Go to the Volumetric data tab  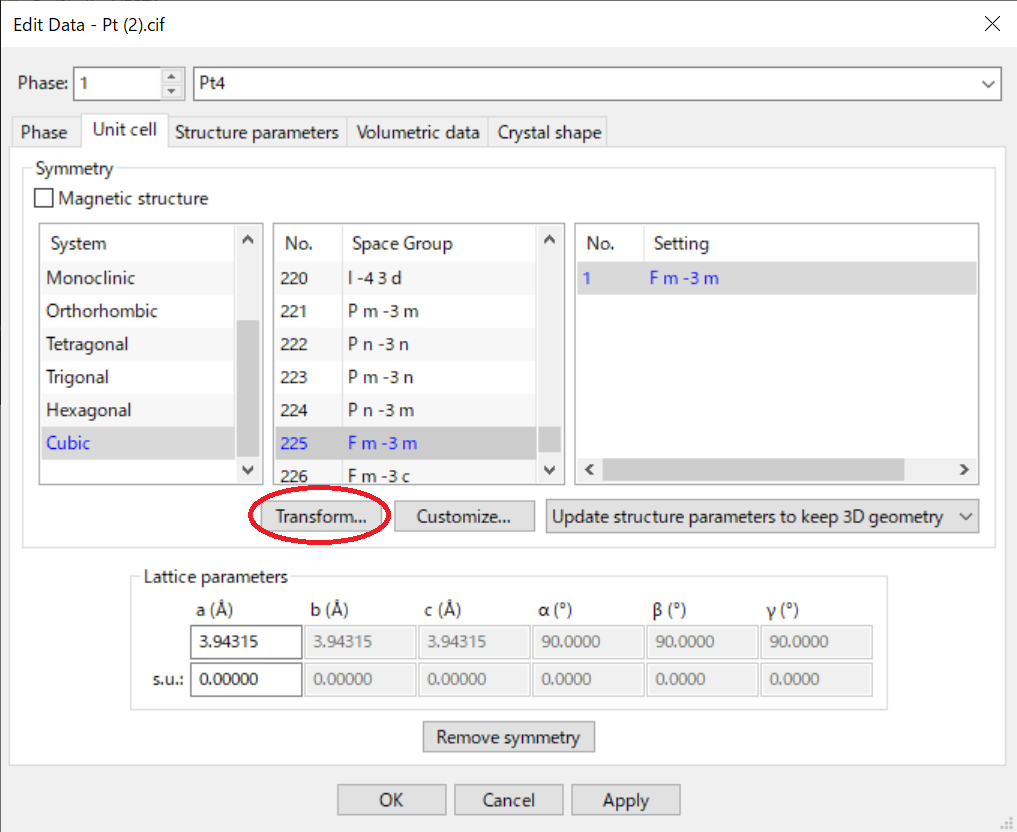(x=418, y=132)
